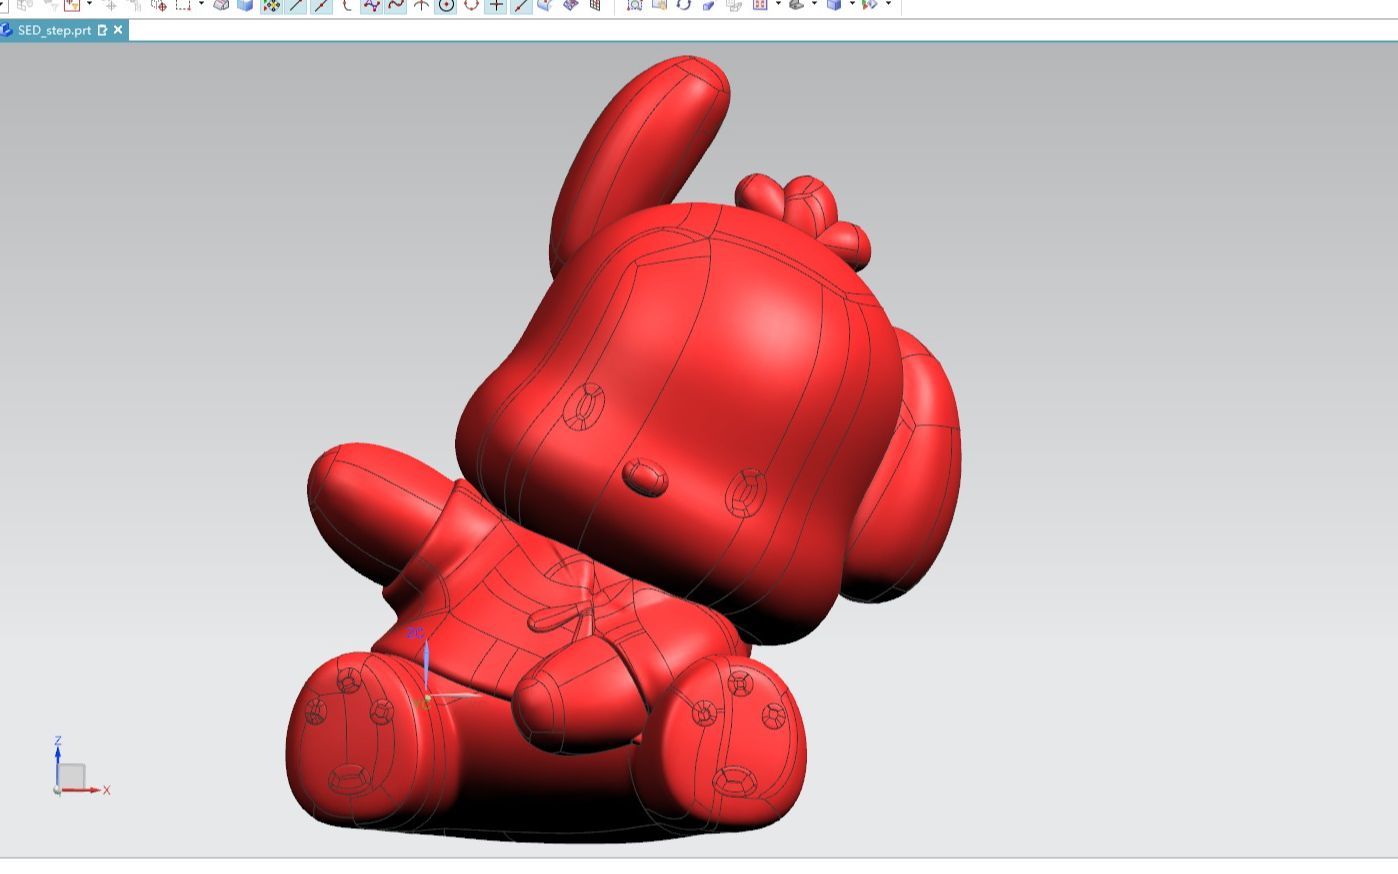Toggle Point on Curve snap option

tap(521, 5)
